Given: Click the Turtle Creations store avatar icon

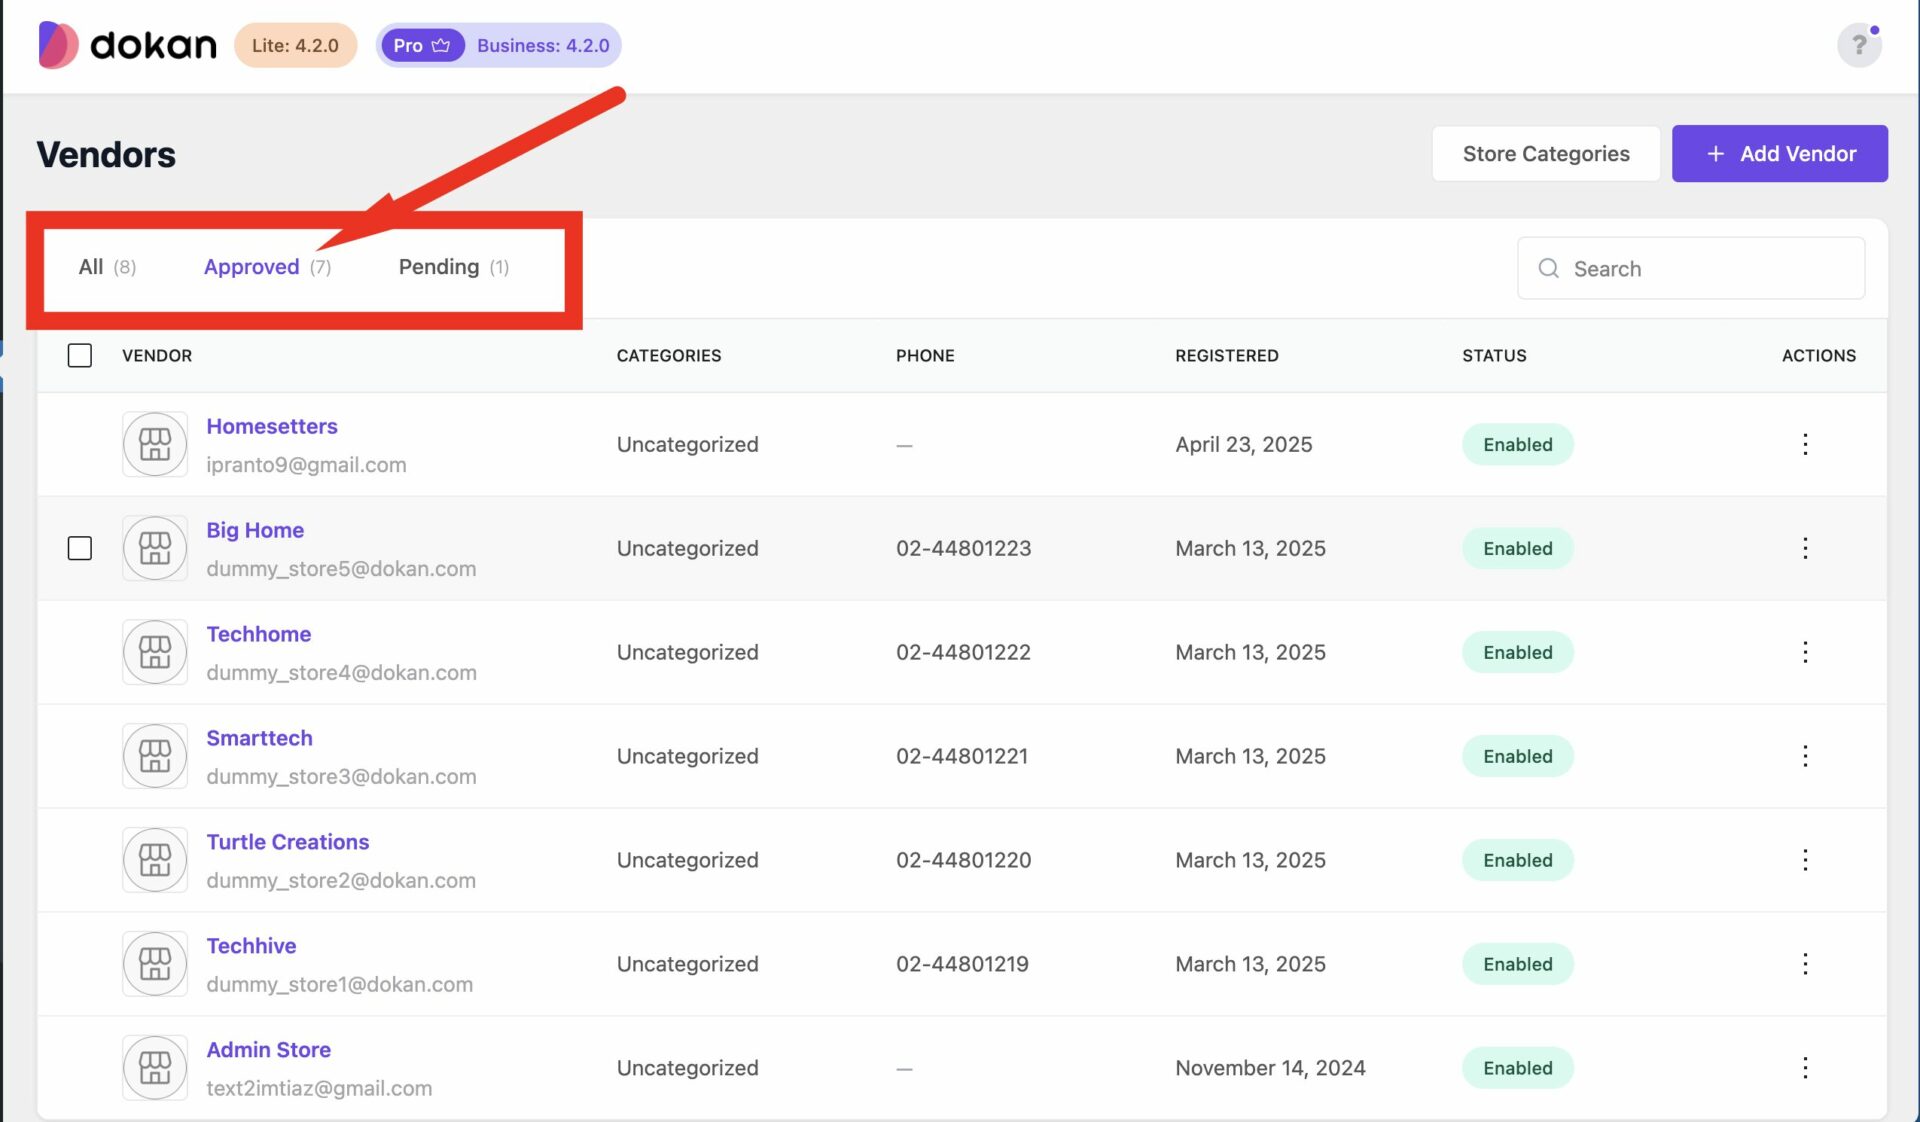Looking at the screenshot, I should coord(155,860).
